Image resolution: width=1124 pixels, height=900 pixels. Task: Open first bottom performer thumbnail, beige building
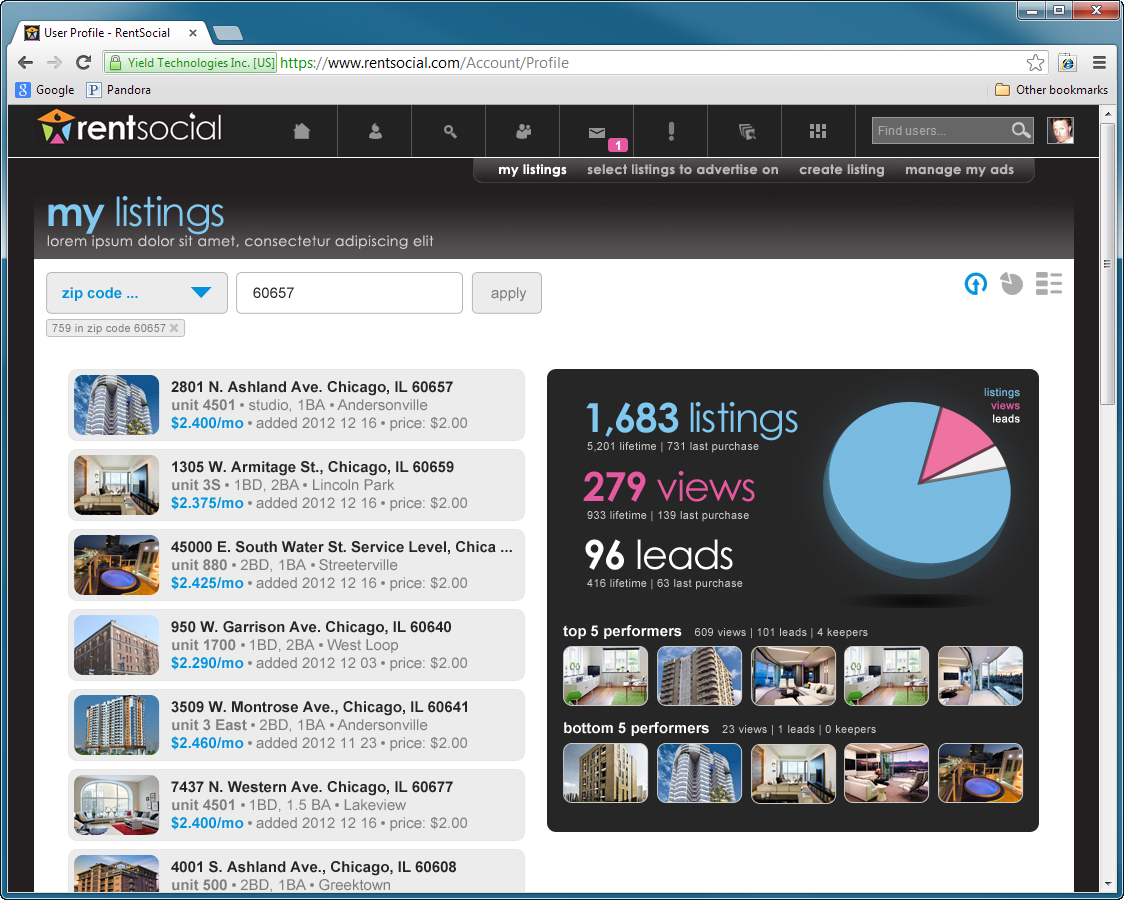(605, 772)
